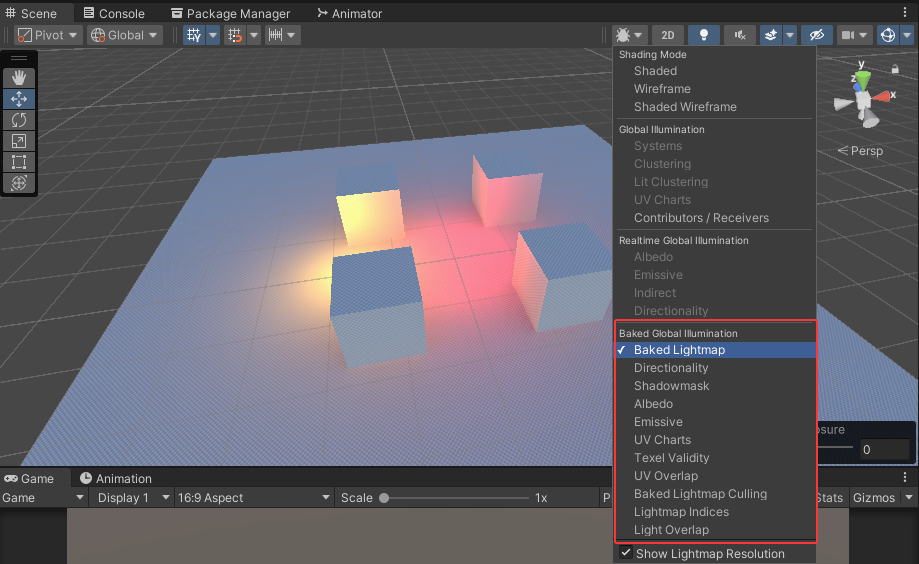Open the Pivot handle position dropdown
Screen dimensions: 919x564
[x=47, y=35]
